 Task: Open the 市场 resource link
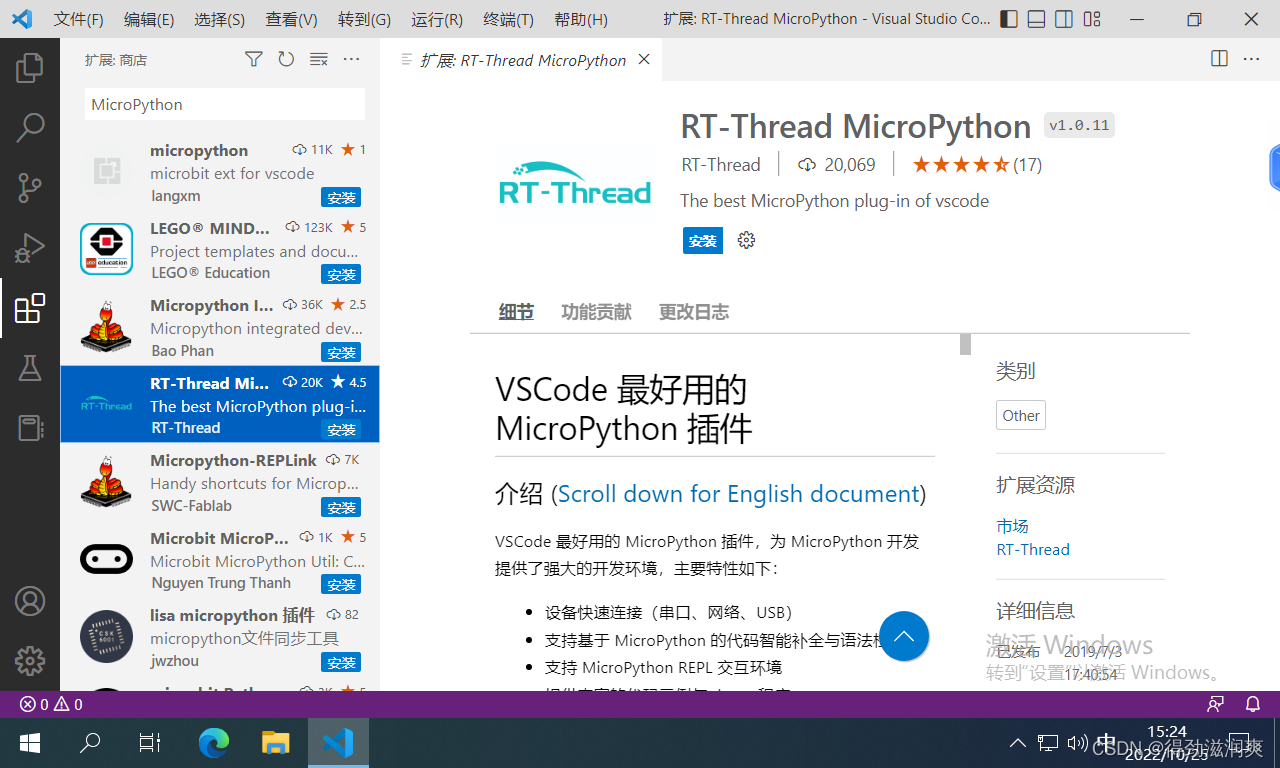click(1012, 526)
